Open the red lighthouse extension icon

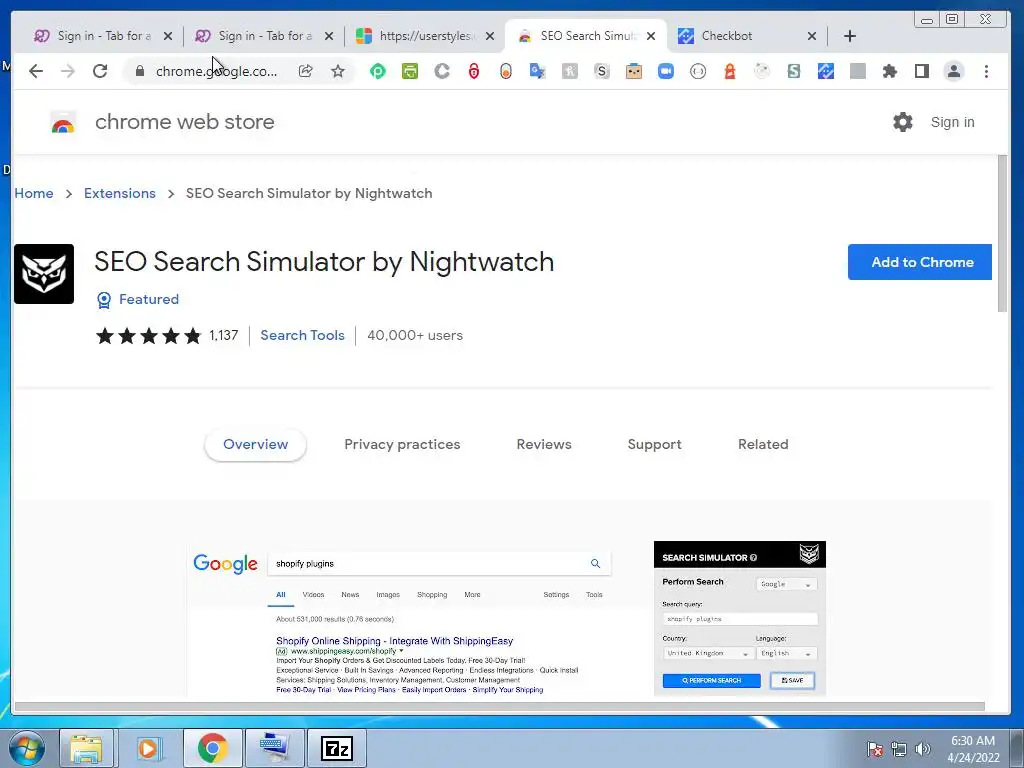pos(730,71)
